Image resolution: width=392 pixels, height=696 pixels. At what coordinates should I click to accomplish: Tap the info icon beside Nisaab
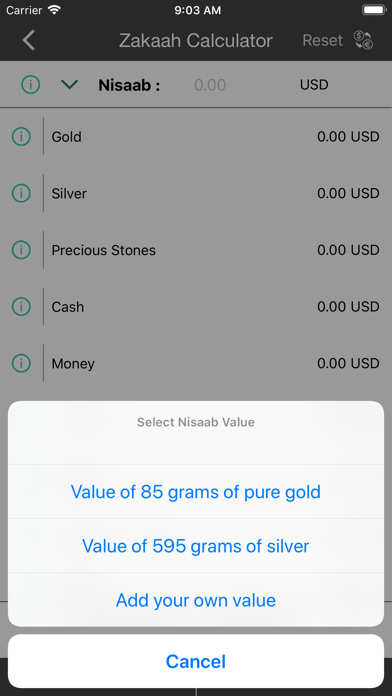click(x=31, y=84)
